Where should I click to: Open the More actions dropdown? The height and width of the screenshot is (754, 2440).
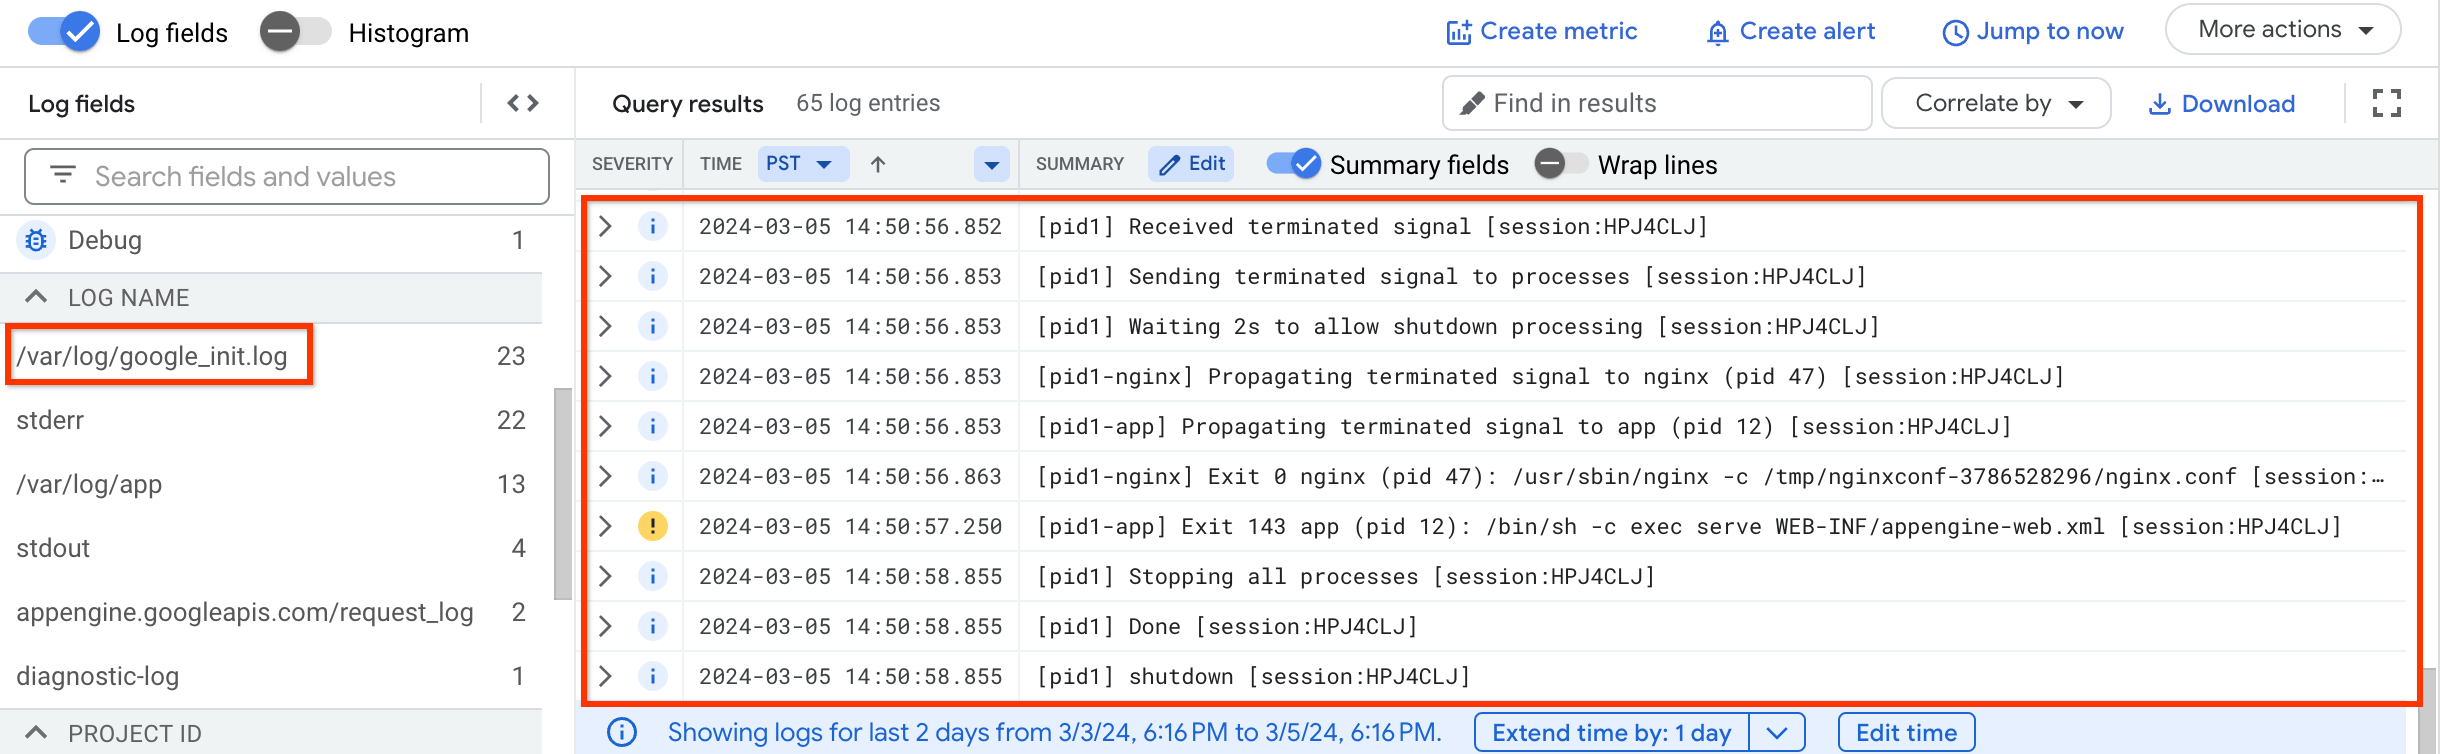pyautogui.click(x=2282, y=30)
